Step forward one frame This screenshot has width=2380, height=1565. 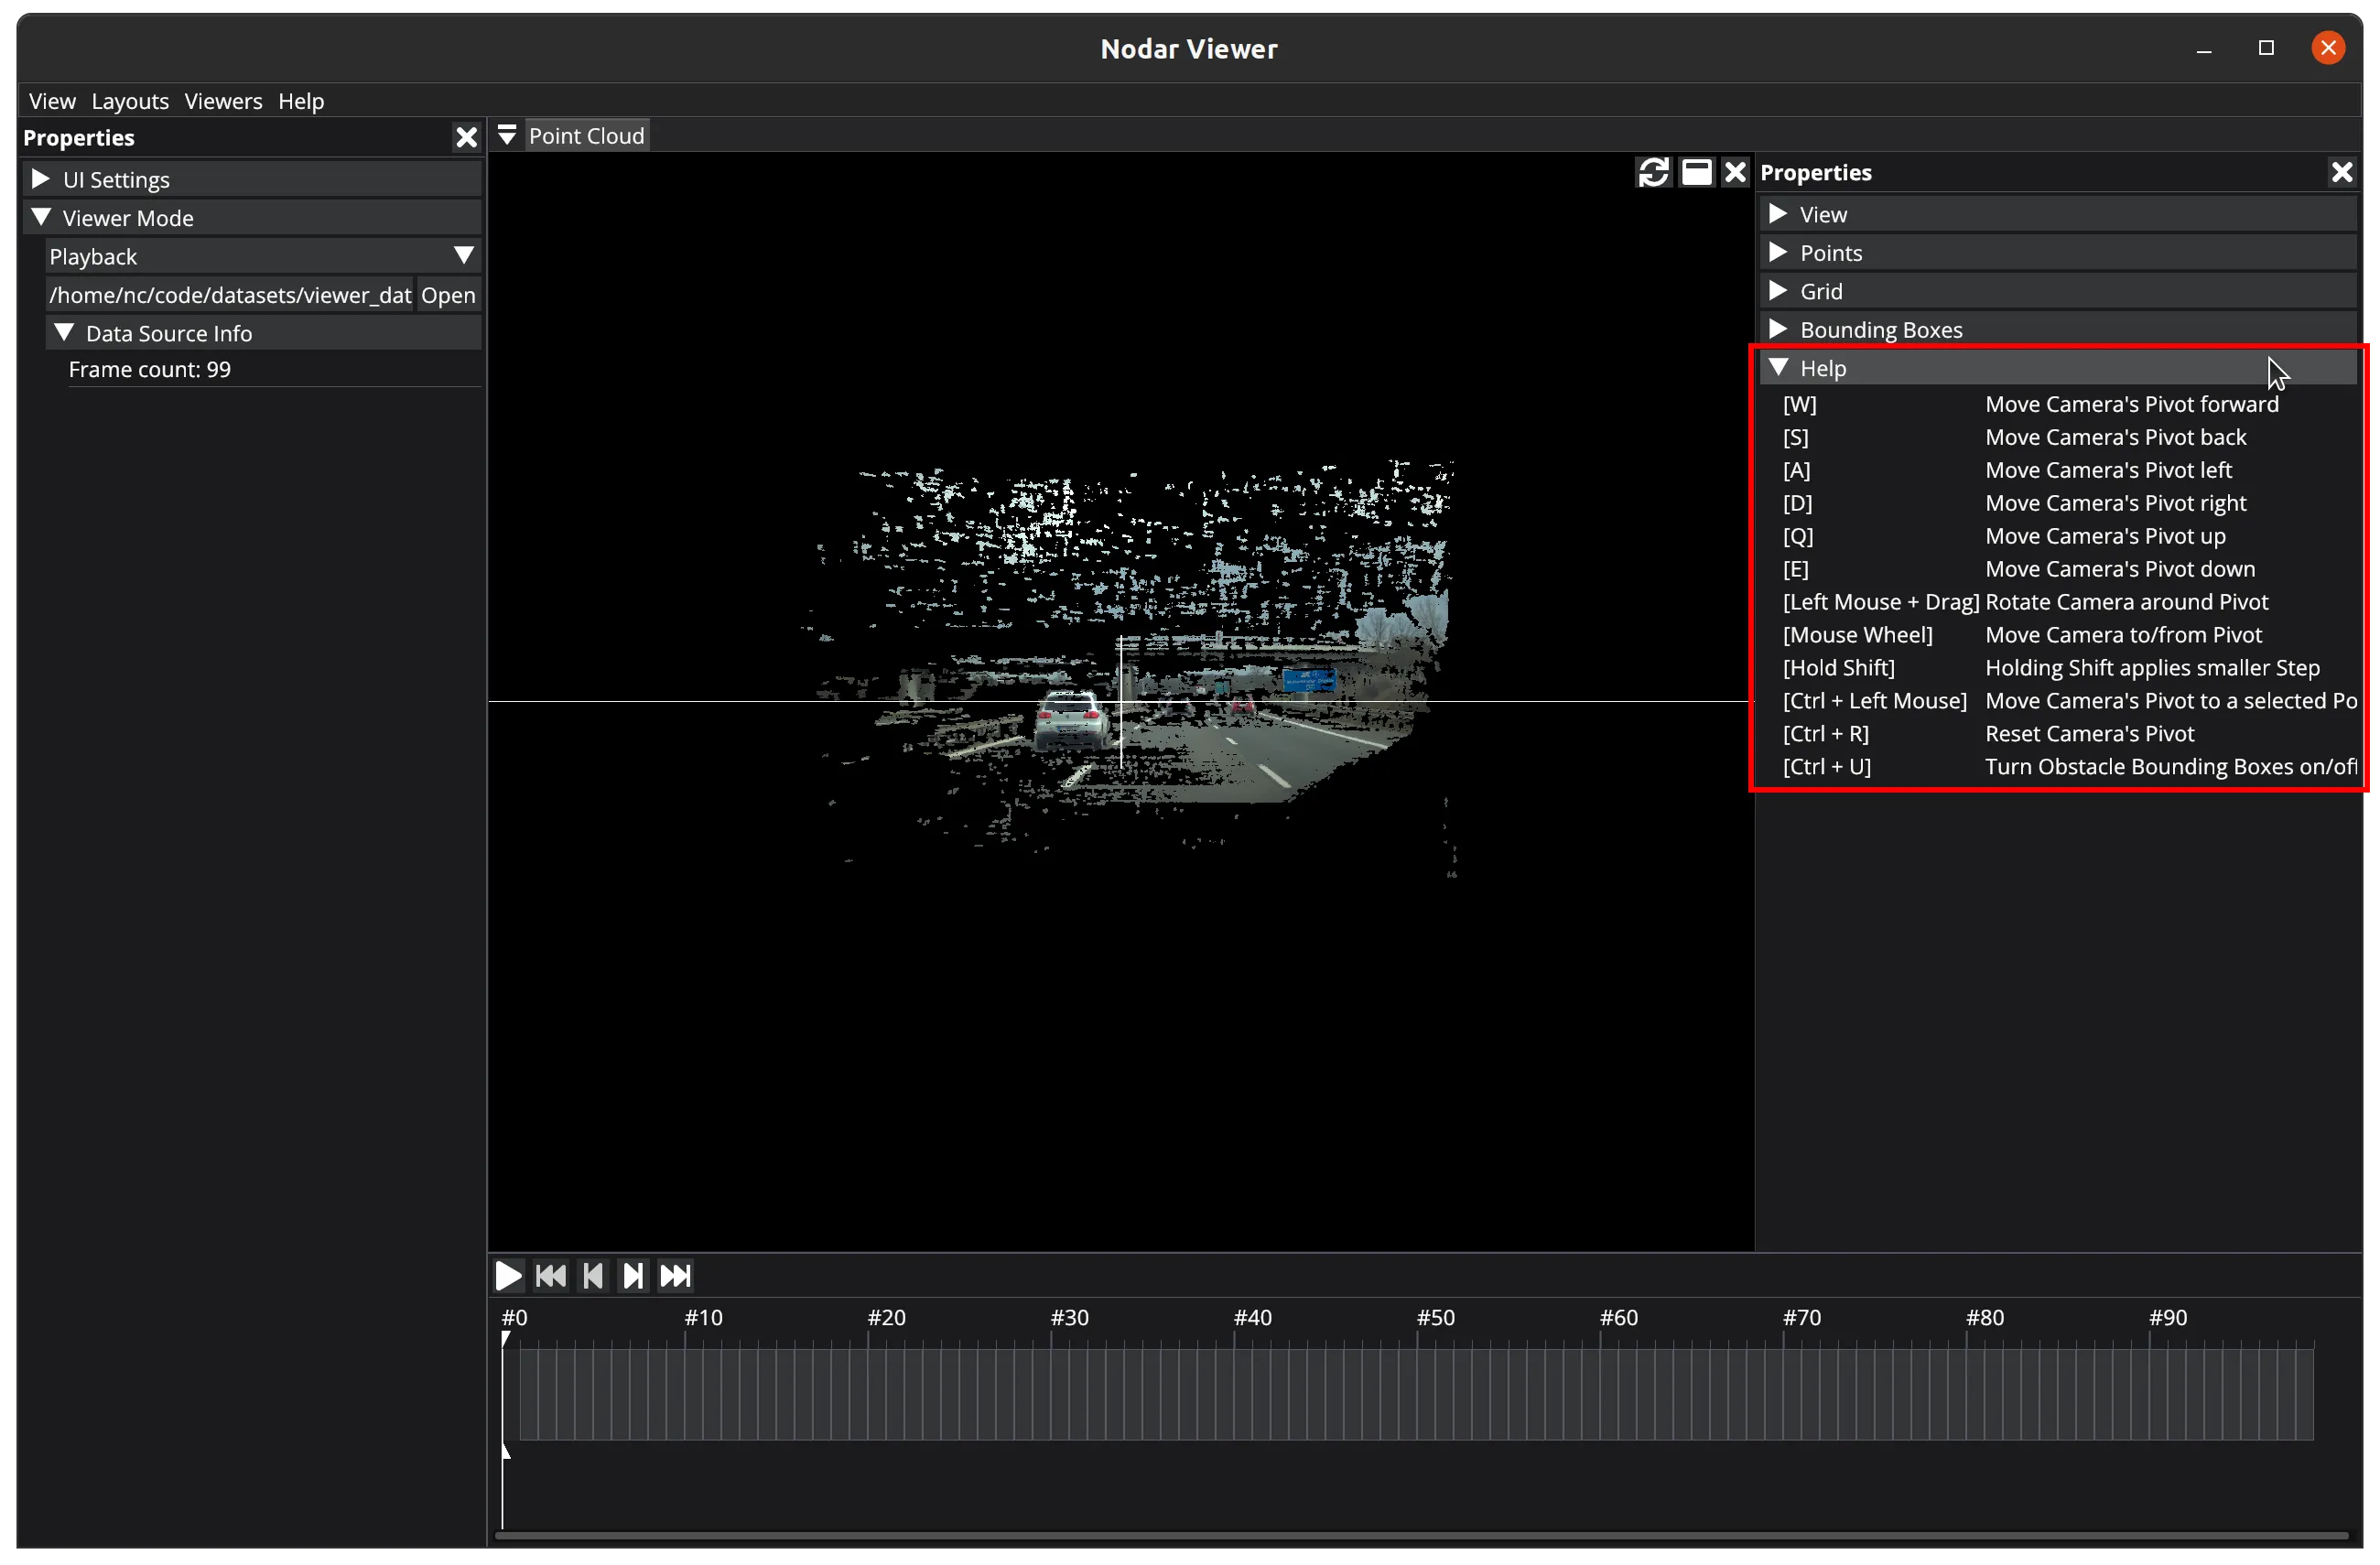pos(633,1275)
